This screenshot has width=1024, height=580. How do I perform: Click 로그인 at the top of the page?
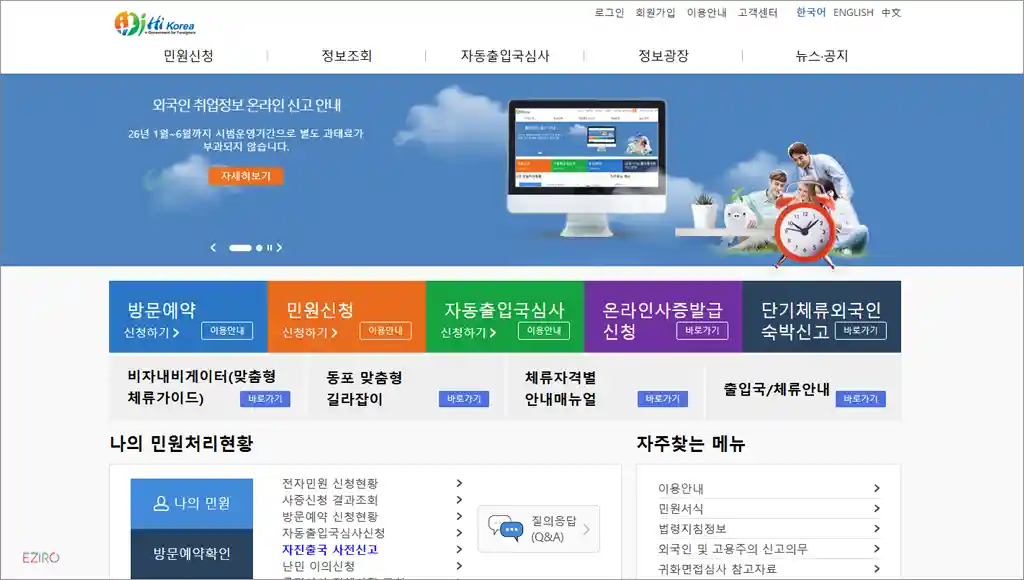[x=608, y=14]
